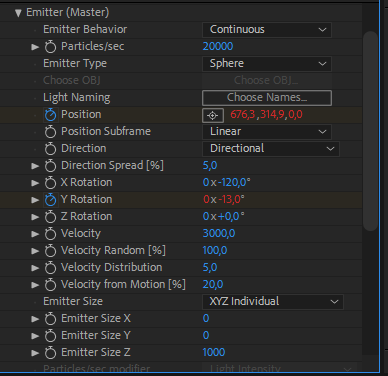Expand the Z Rotation property
This screenshot has width=388, height=376.
pyautogui.click(x=35, y=217)
